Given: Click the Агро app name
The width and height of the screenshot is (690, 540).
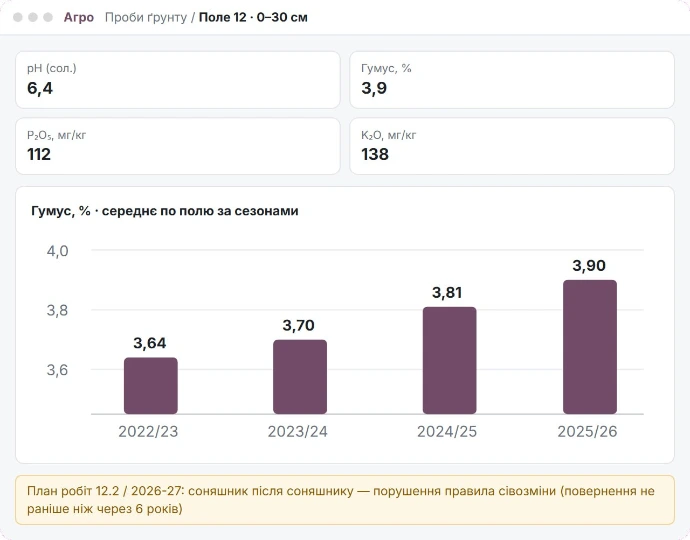Looking at the screenshot, I should [79, 17].
